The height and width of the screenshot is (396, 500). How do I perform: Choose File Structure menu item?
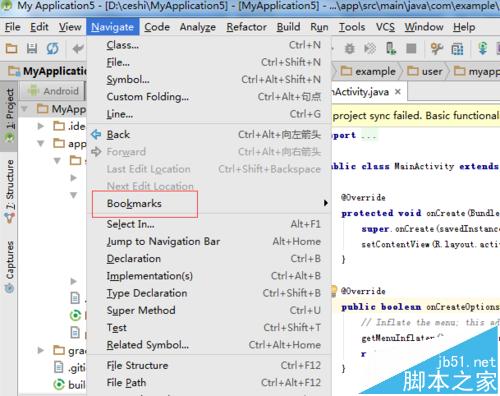coord(209,366)
